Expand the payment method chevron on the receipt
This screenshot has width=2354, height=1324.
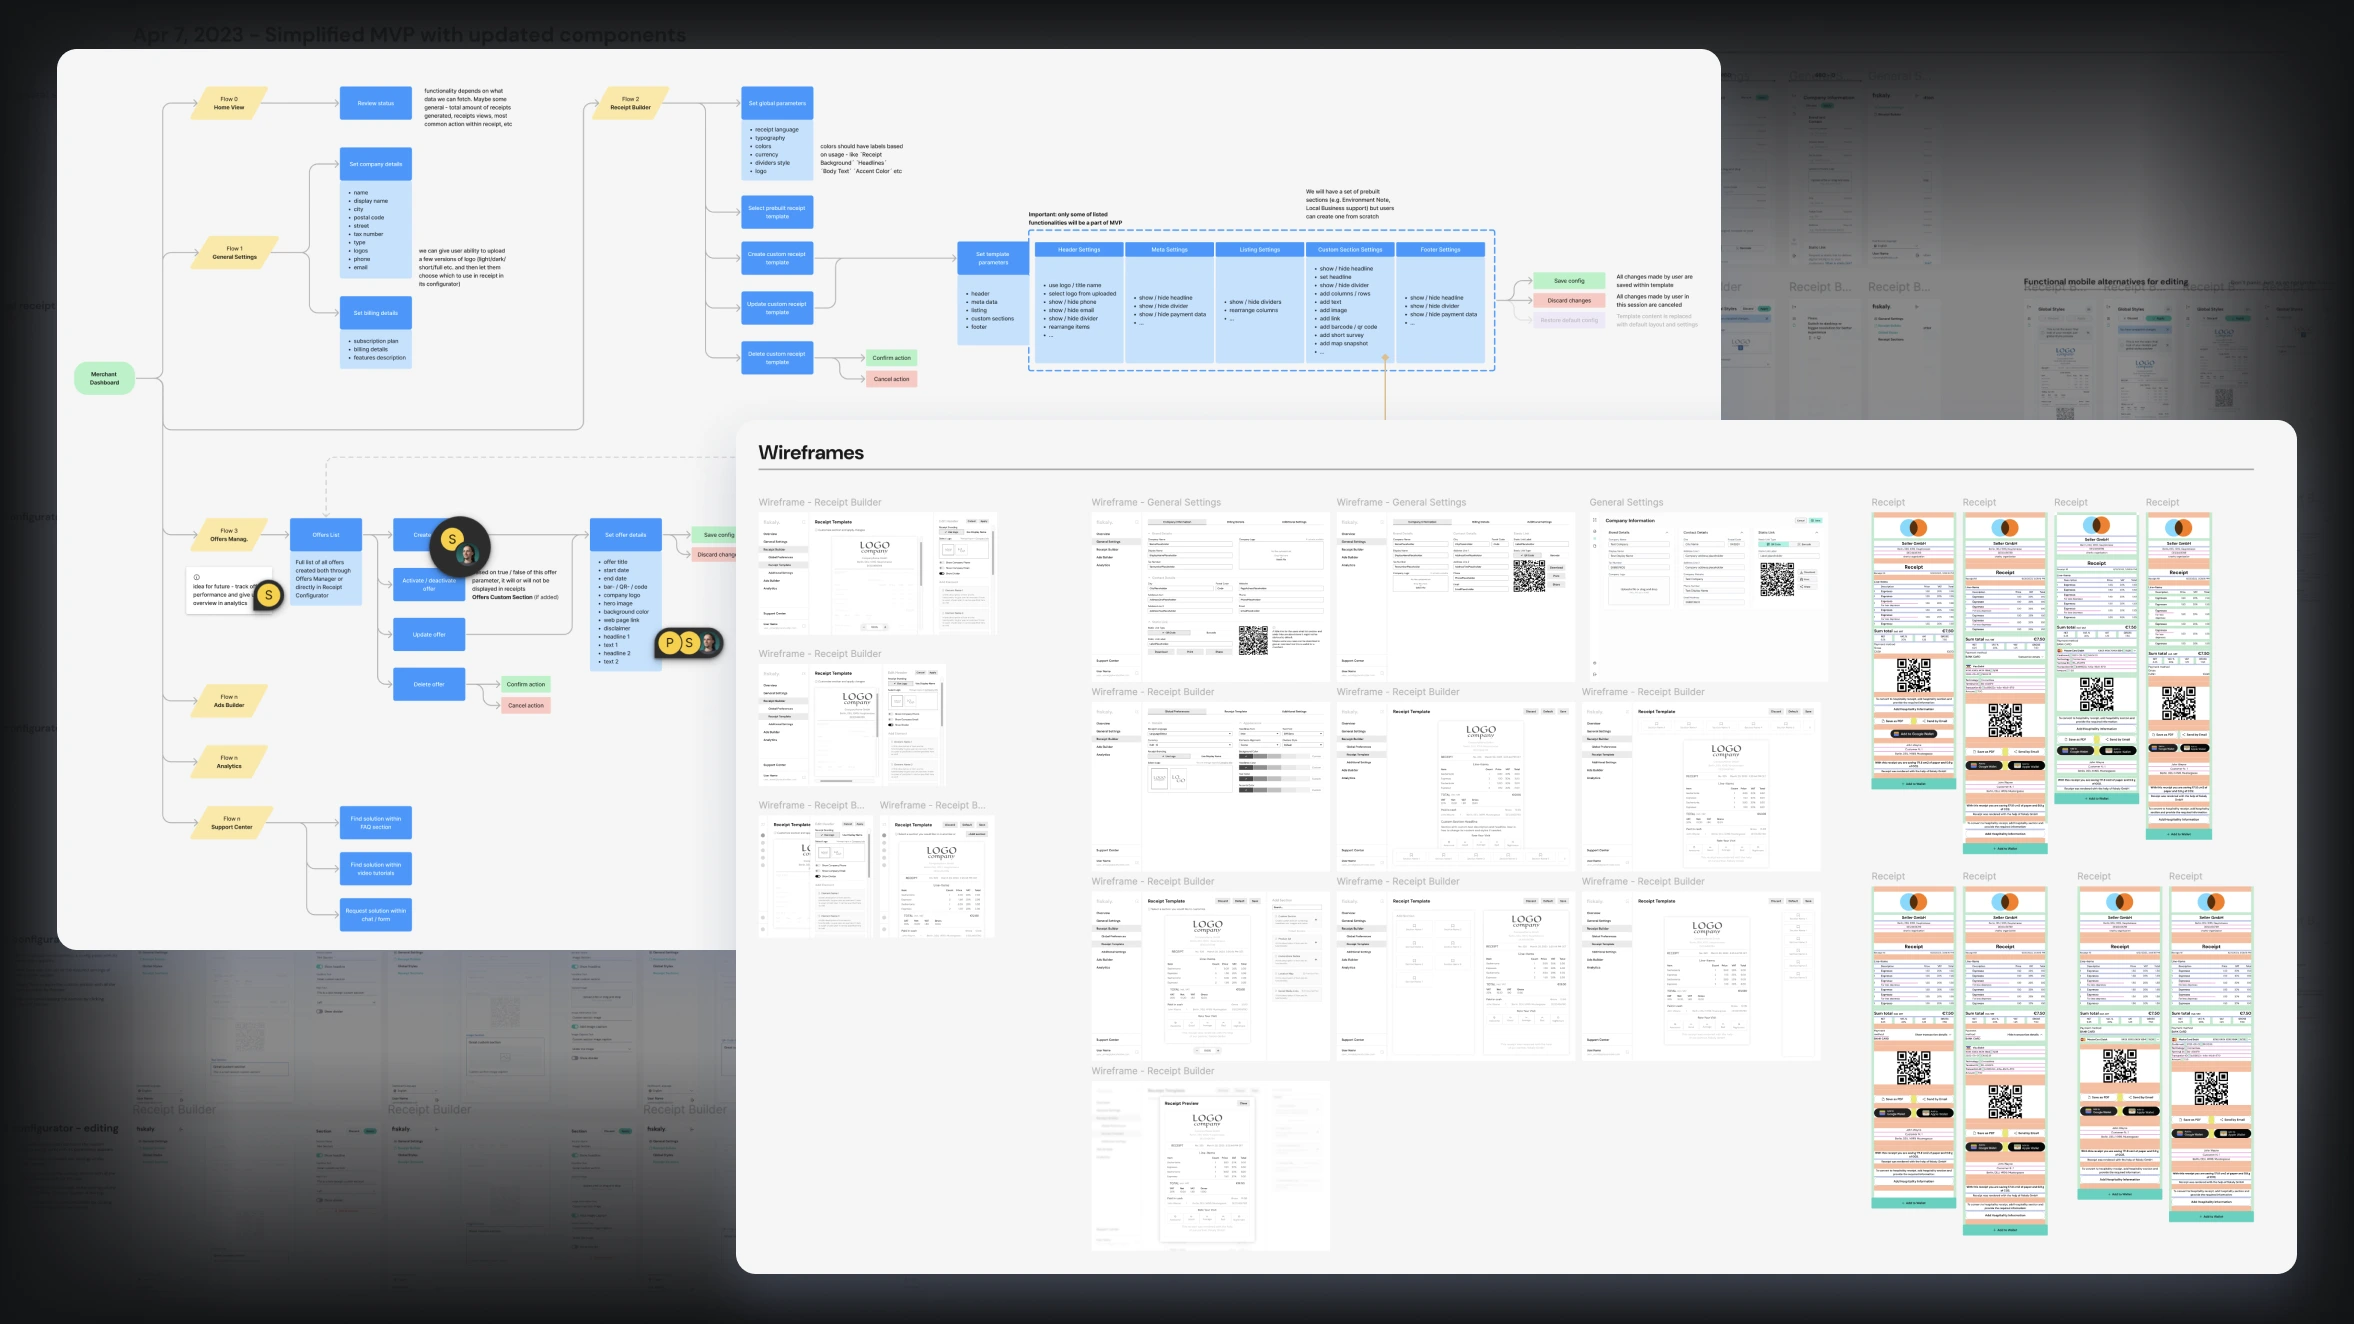point(2134,650)
